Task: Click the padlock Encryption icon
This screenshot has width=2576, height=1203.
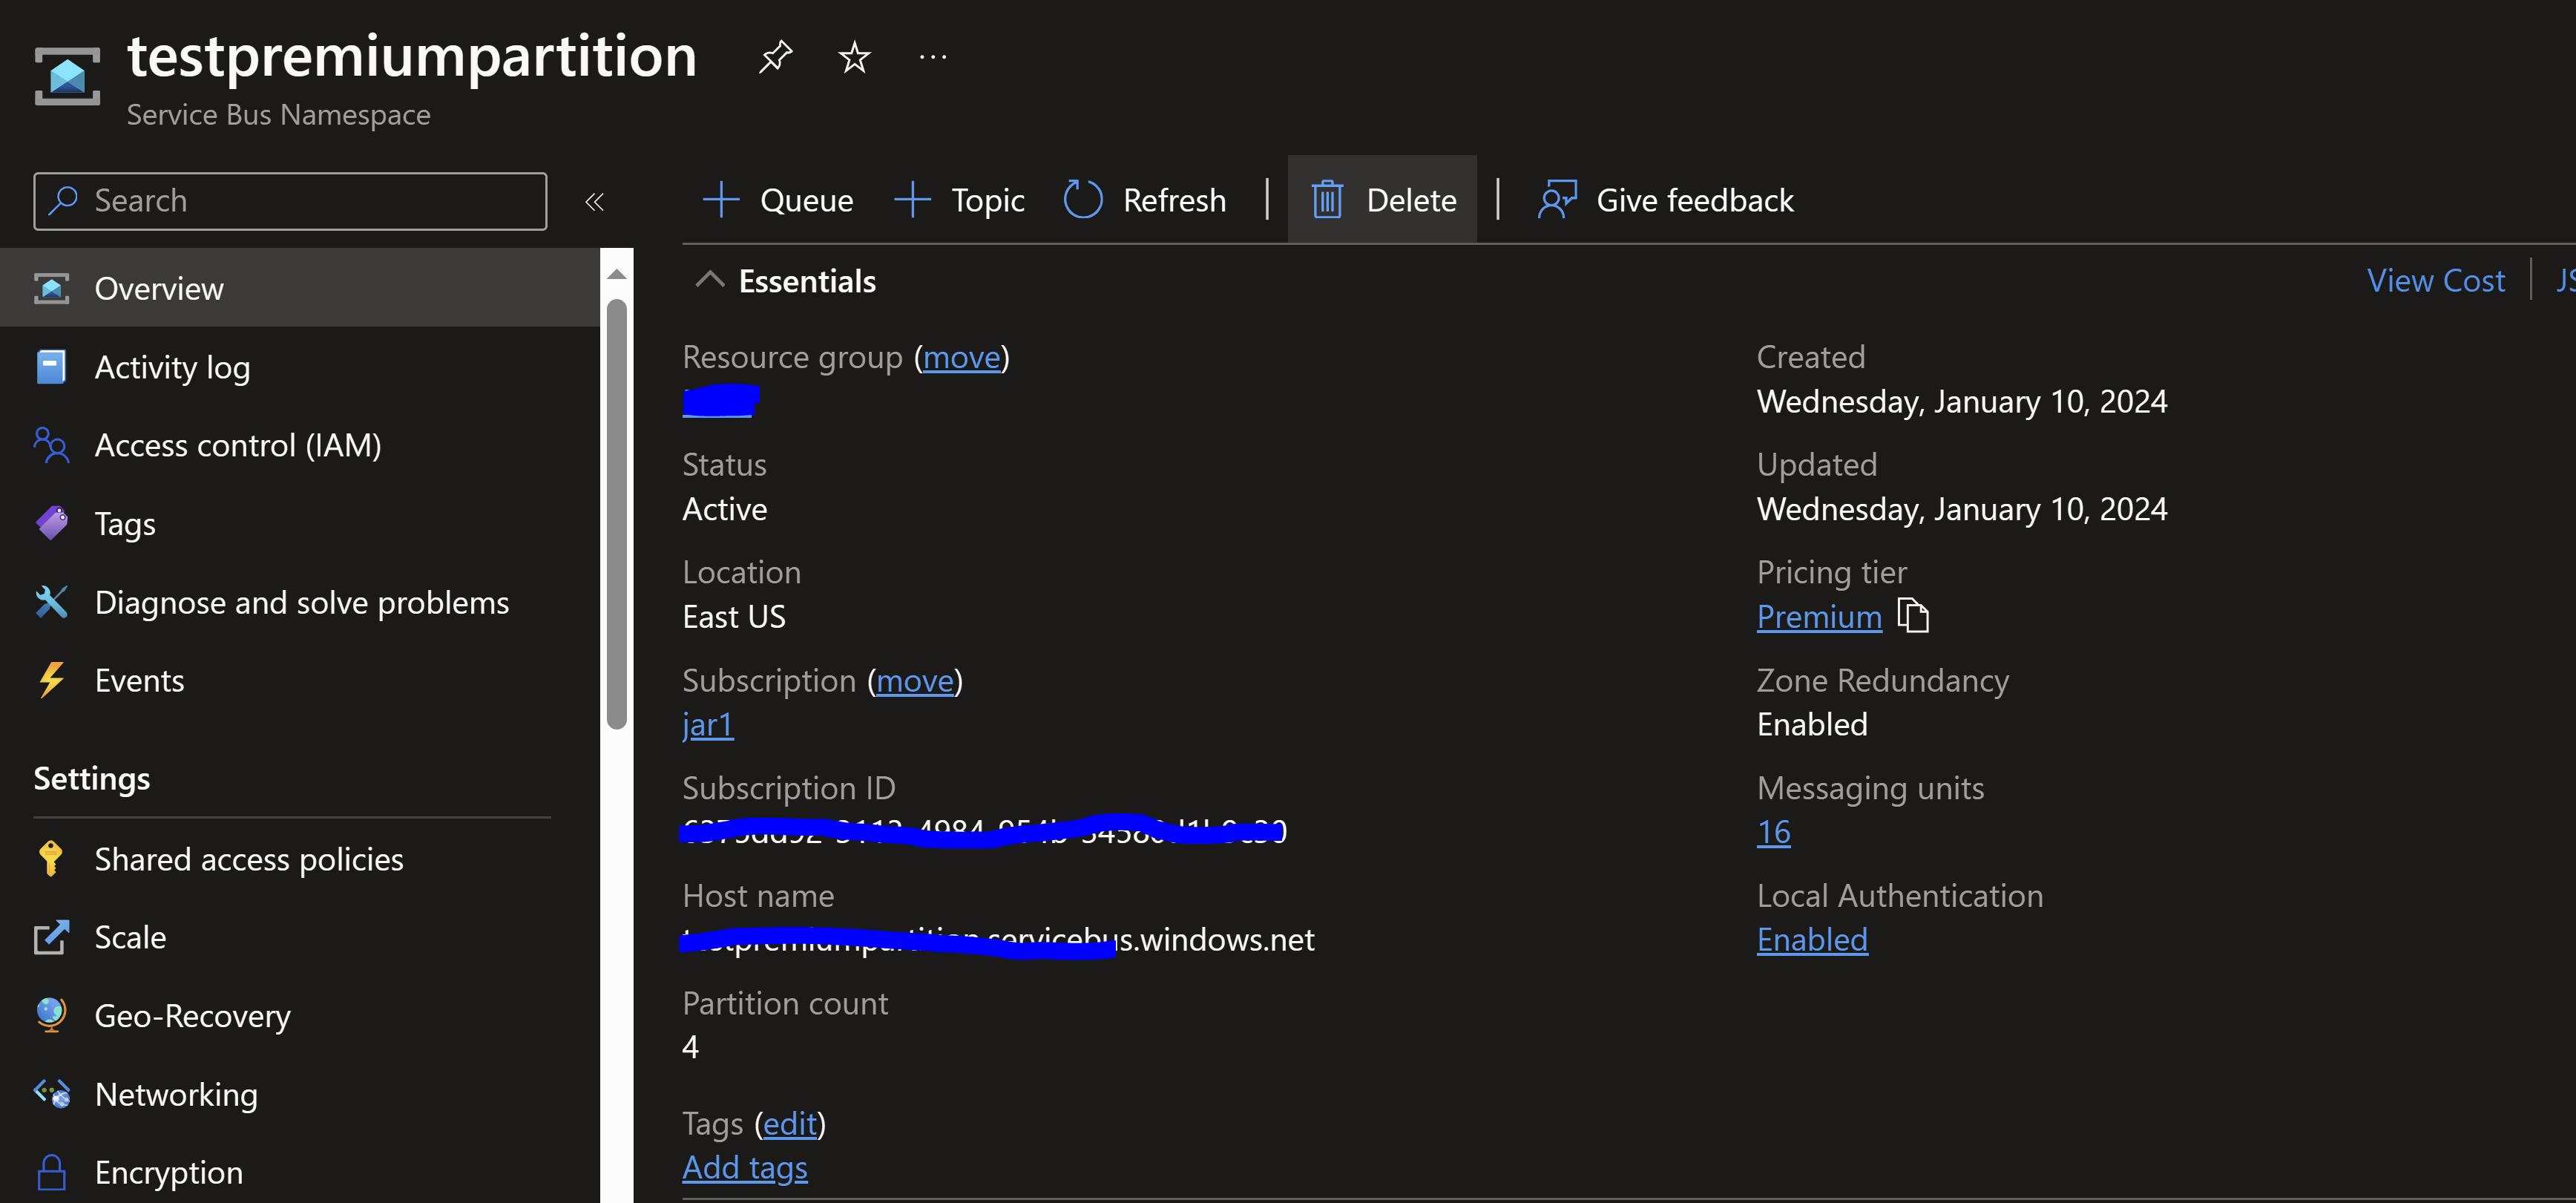Action: coord(51,1172)
